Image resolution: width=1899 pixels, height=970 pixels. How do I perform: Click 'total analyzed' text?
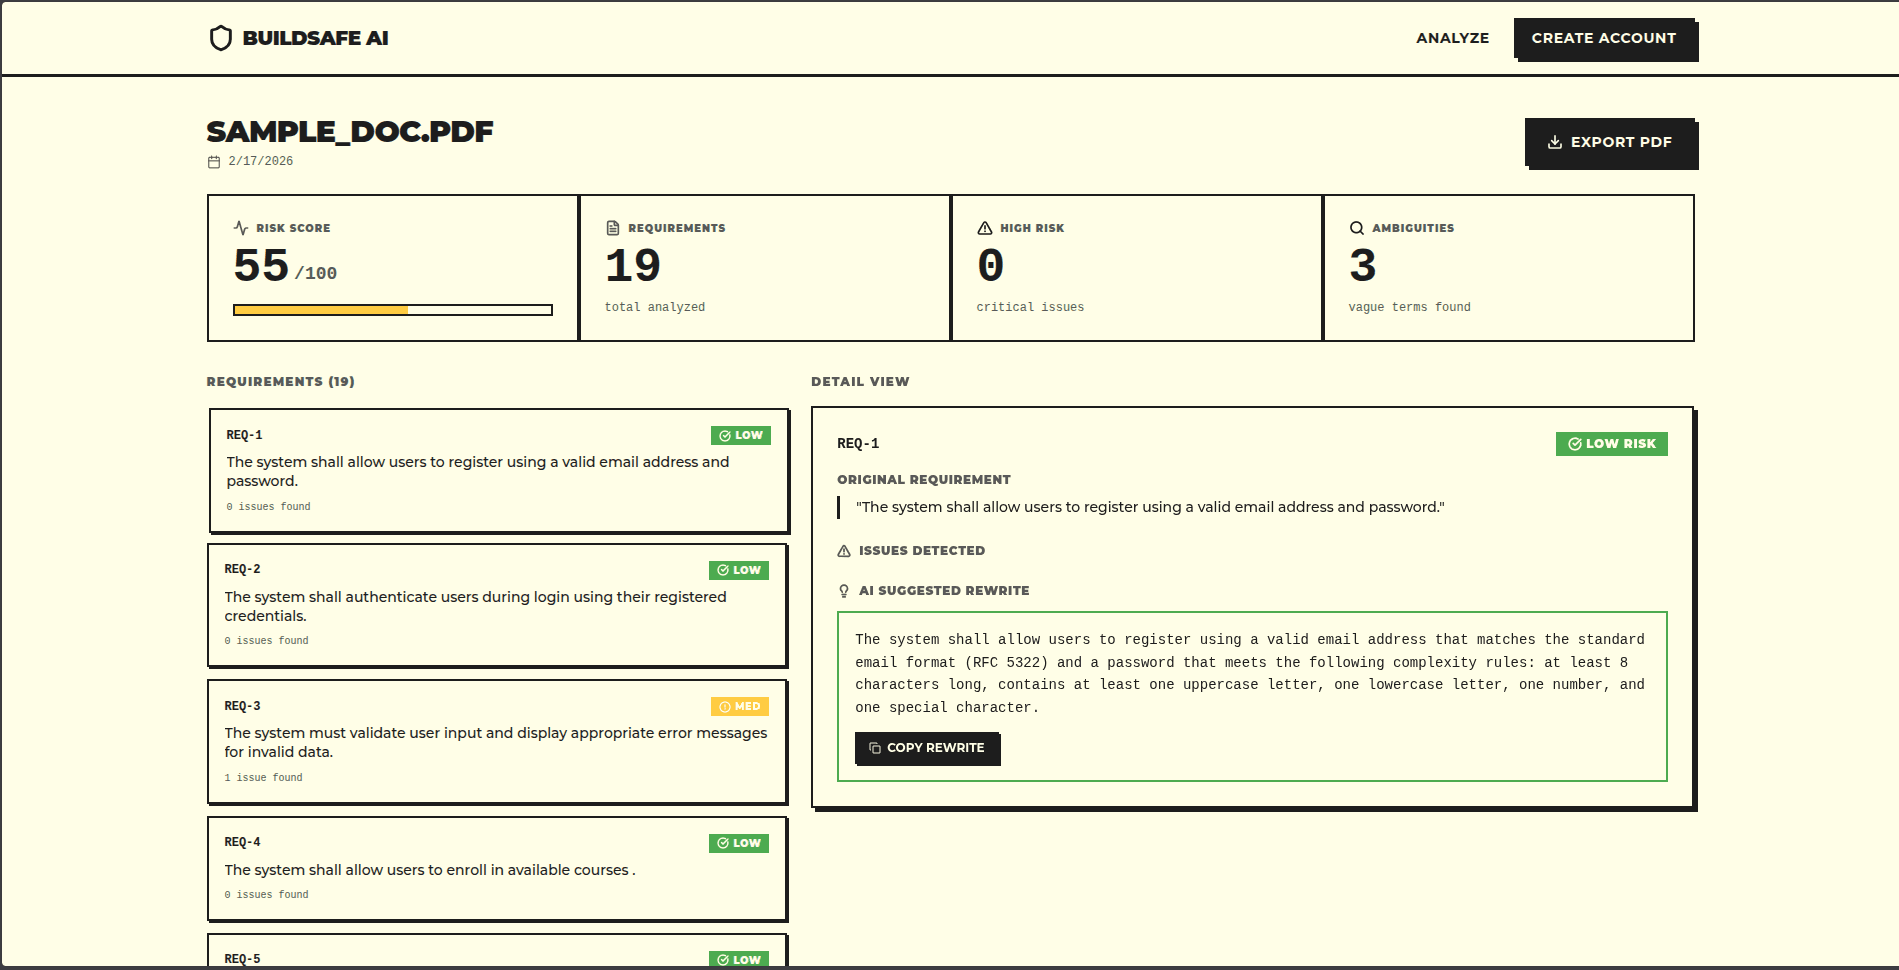pos(655,307)
